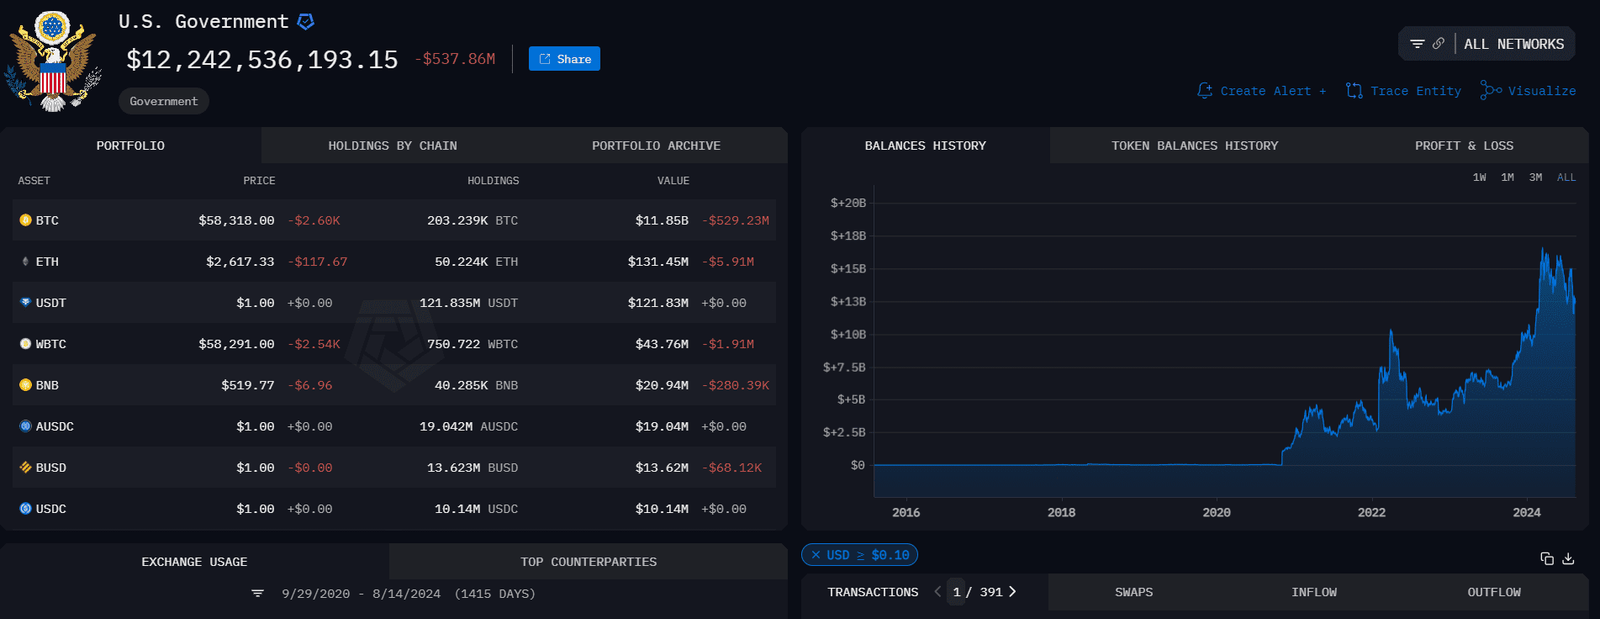Viewport: 1600px width, 619px height.
Task: Click the AUSDC coin icon
Action: pos(26,426)
